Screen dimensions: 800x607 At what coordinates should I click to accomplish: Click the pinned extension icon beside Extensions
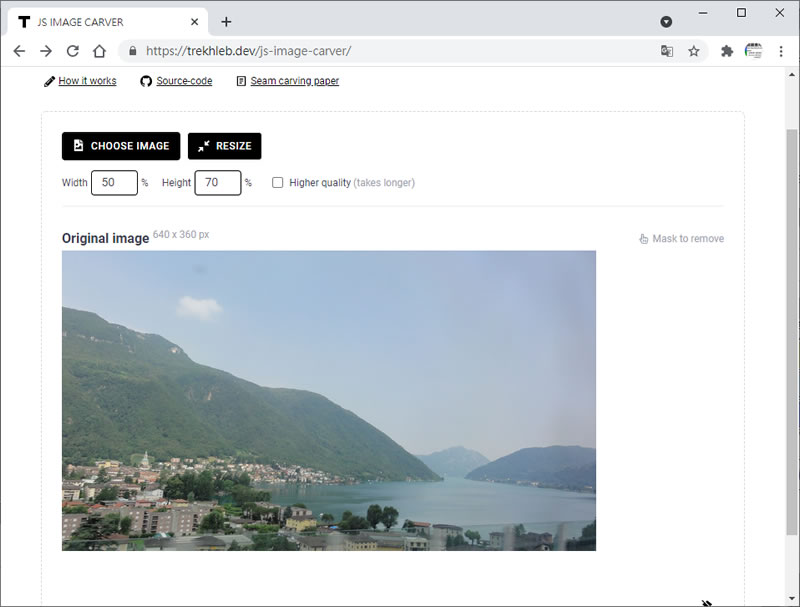pos(754,51)
